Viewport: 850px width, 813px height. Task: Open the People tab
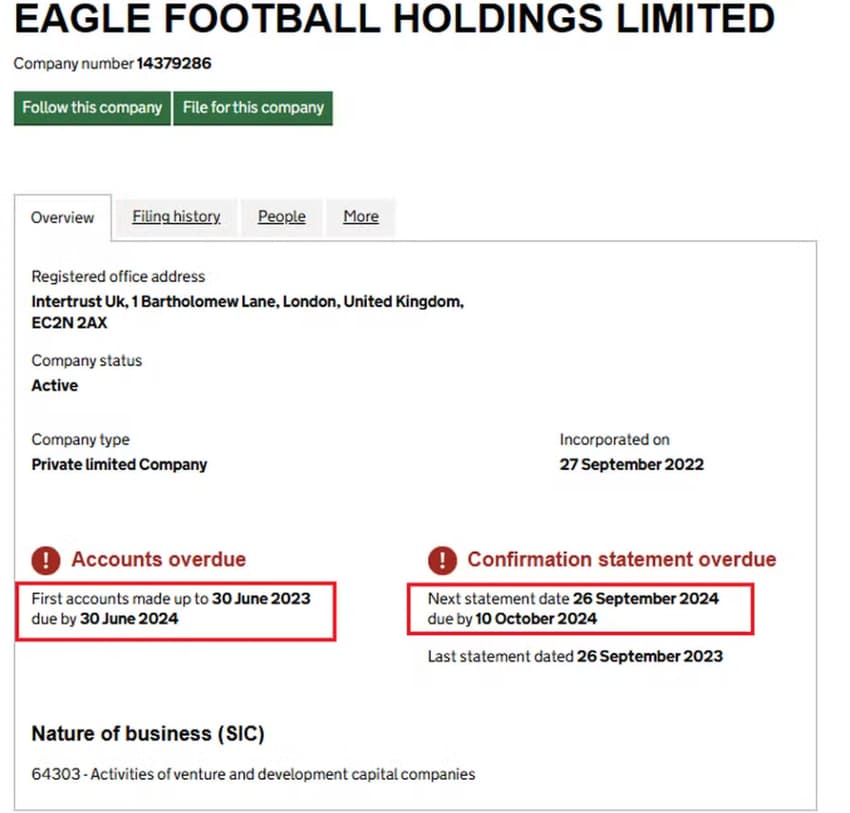pyautogui.click(x=281, y=216)
